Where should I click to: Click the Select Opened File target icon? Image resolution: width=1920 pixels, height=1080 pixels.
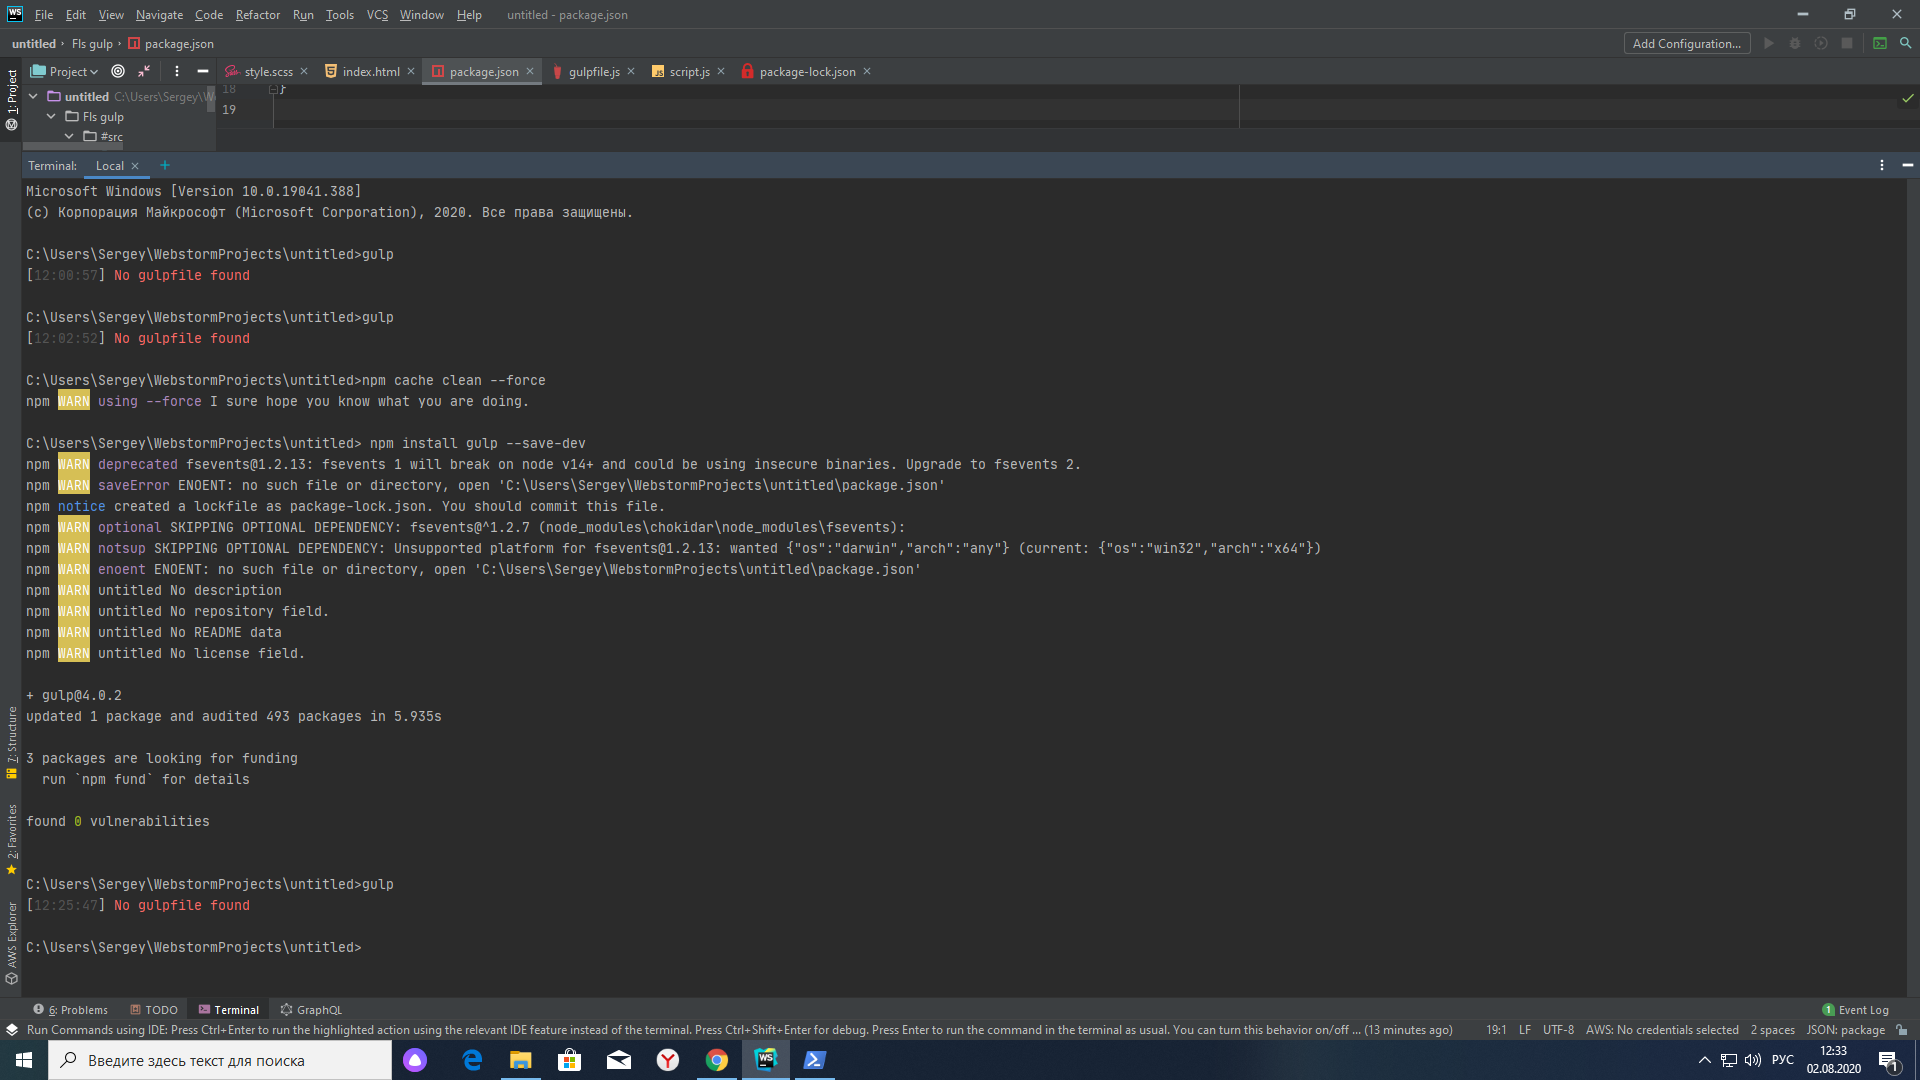click(118, 71)
